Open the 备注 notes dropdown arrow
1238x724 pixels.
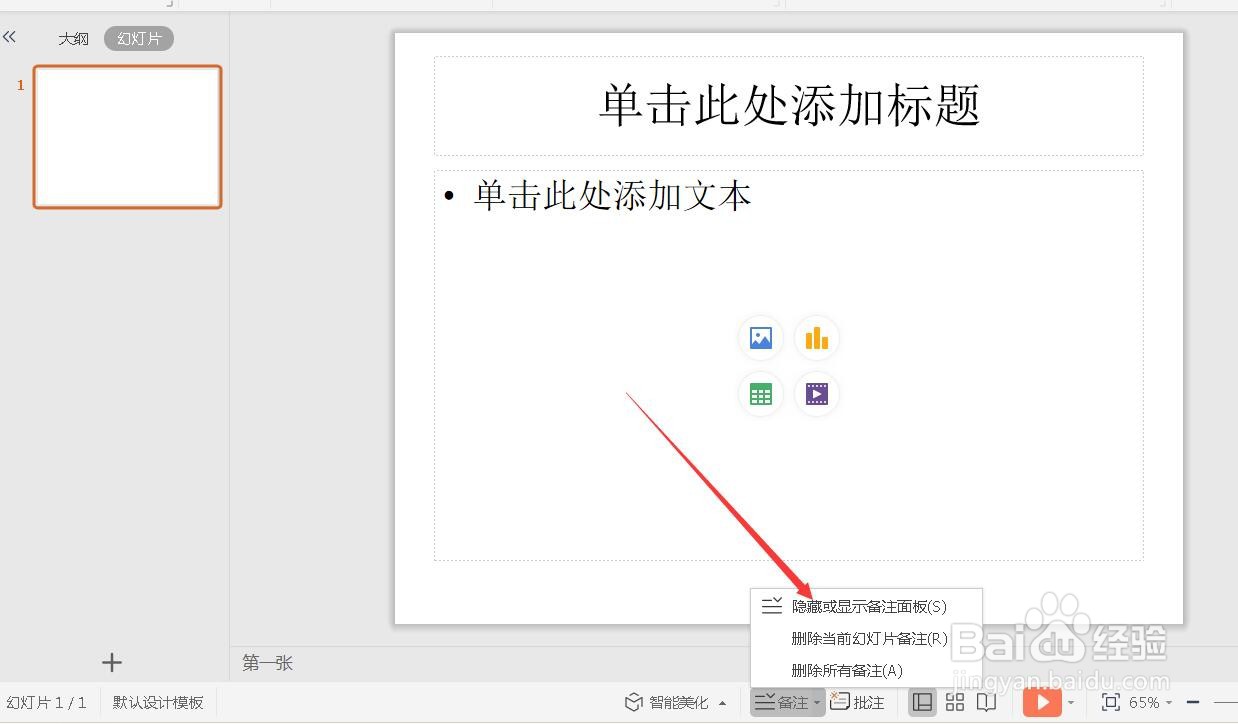[x=816, y=702]
